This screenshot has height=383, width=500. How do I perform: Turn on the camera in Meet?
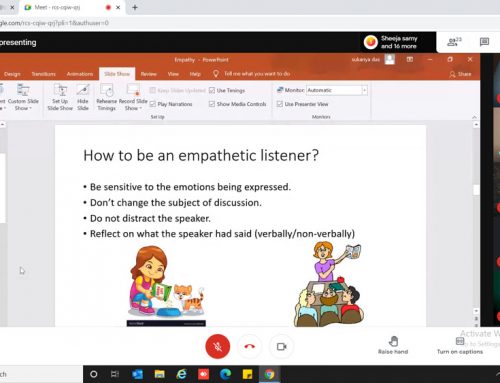(282, 347)
